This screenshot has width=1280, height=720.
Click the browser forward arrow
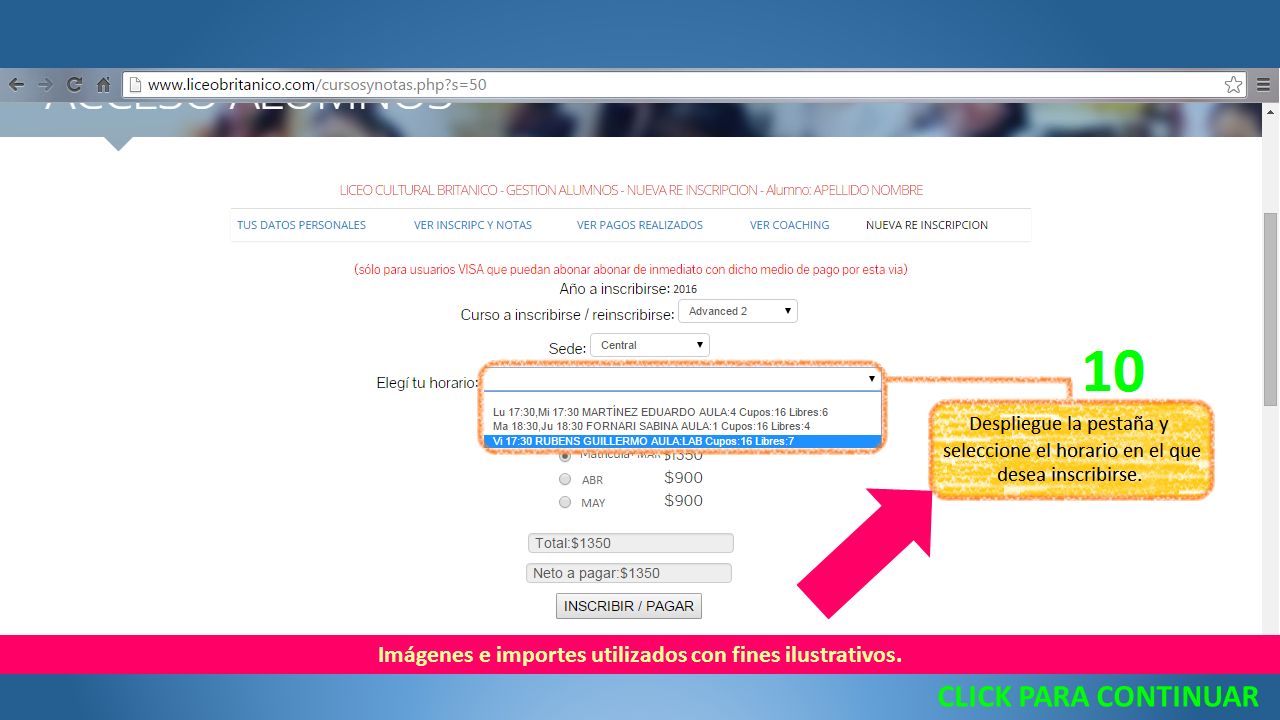45,85
